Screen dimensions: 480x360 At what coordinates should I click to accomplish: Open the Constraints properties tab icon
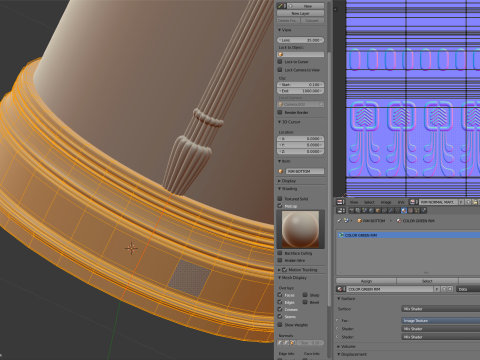(x=384, y=210)
